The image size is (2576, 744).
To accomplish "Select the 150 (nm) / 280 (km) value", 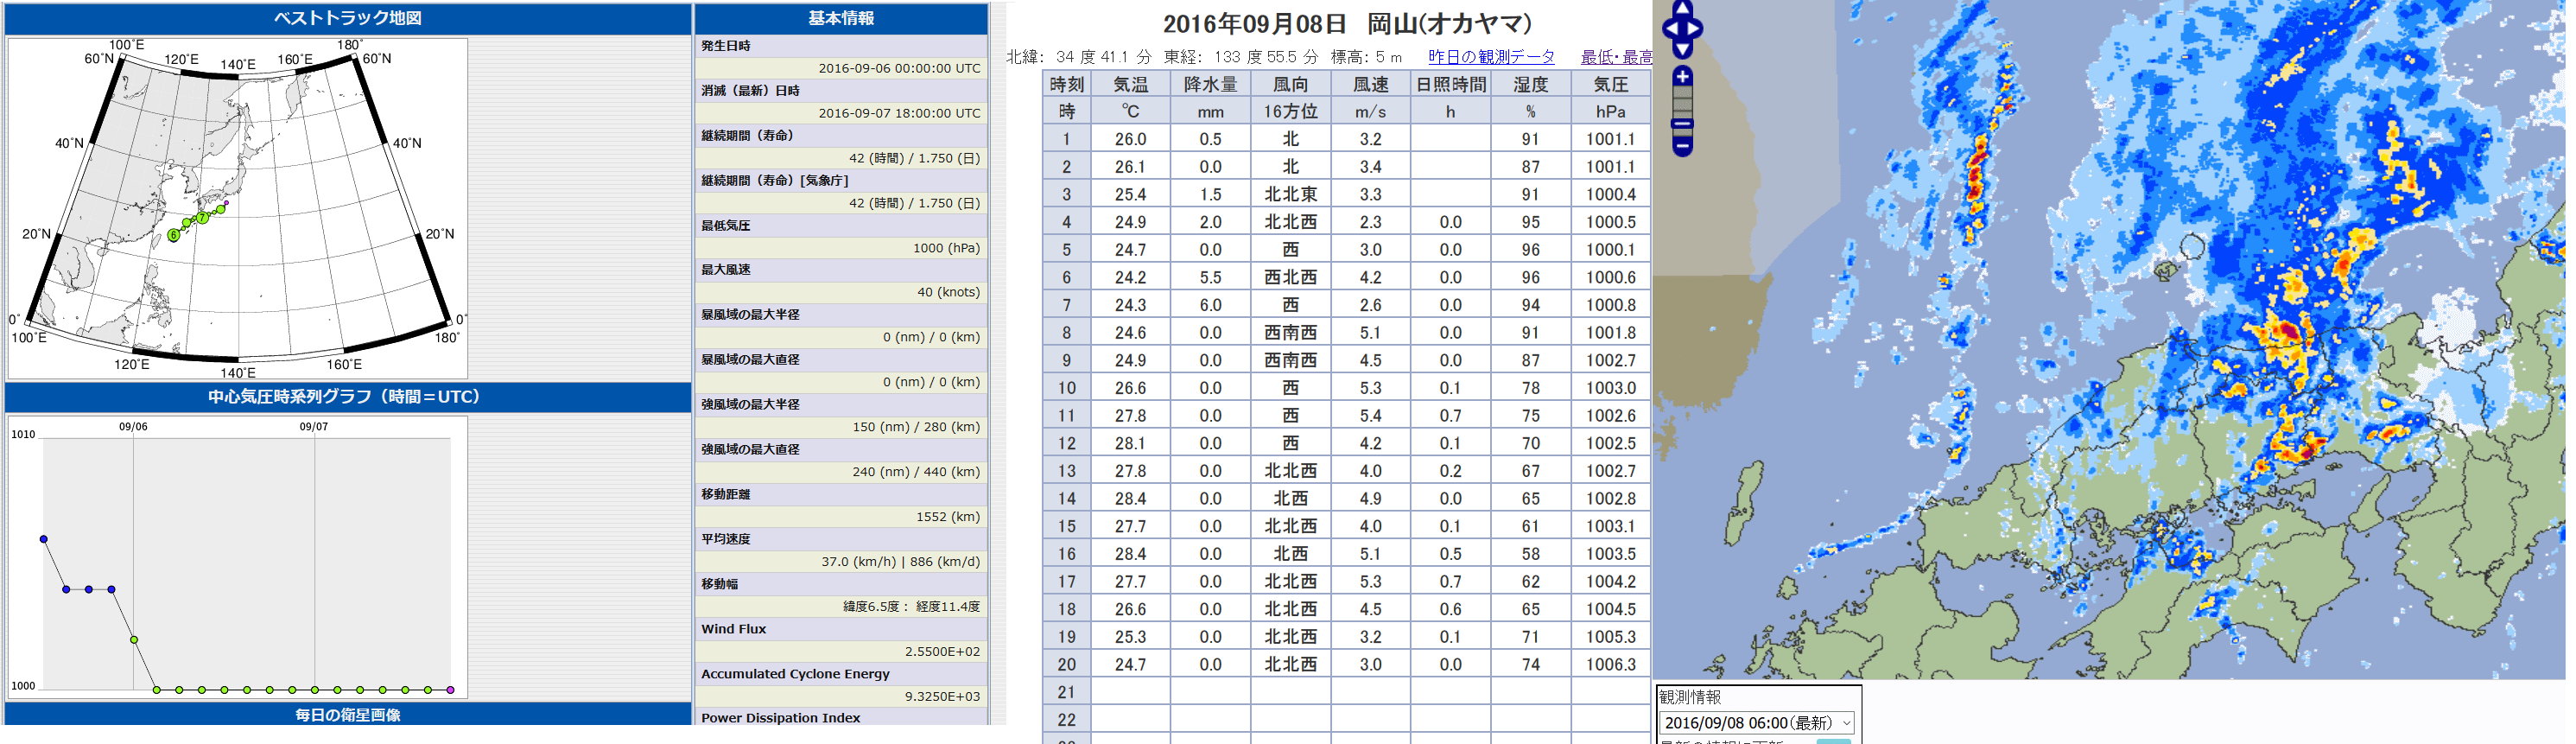I will (x=916, y=427).
